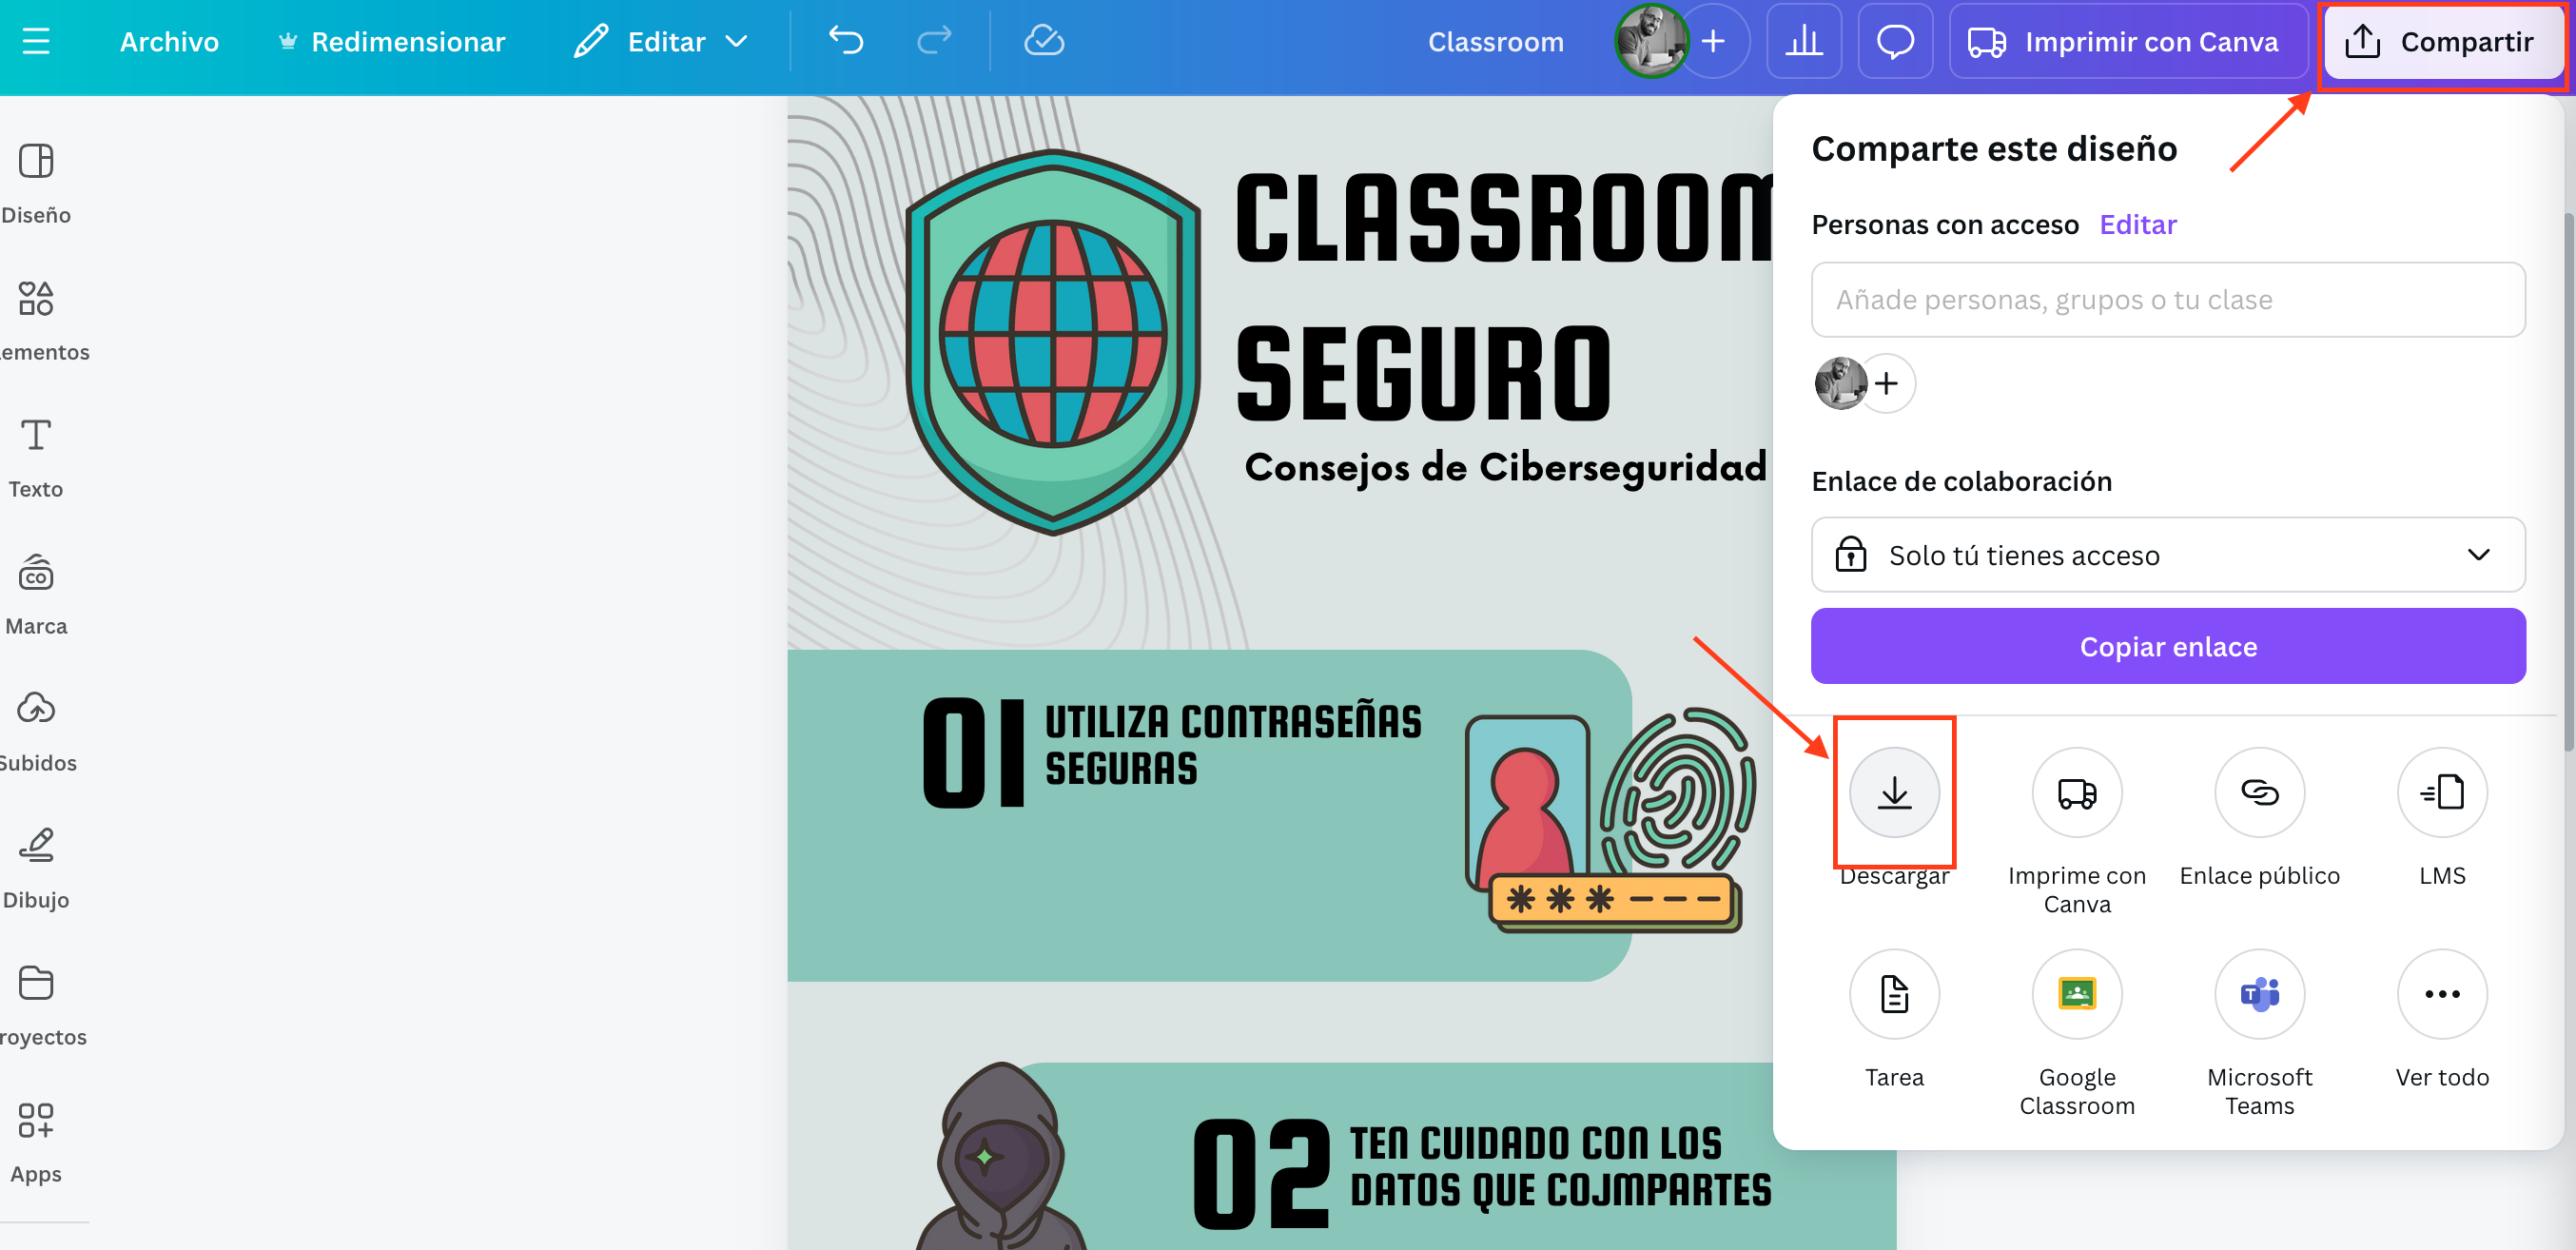Click the undo arrow in the top bar
This screenshot has height=1250, width=2576.
pyautogui.click(x=845, y=41)
